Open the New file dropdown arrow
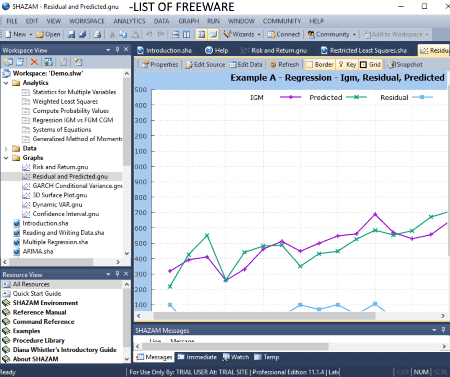This screenshot has width=450, height=377. coord(31,34)
